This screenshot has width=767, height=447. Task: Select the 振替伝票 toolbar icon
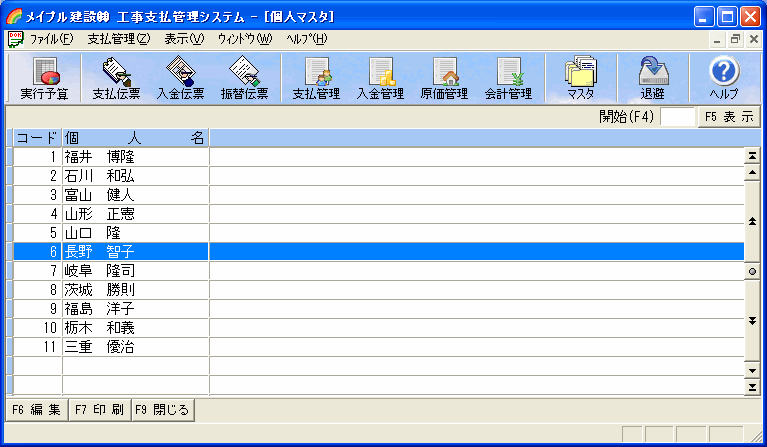pyautogui.click(x=244, y=78)
